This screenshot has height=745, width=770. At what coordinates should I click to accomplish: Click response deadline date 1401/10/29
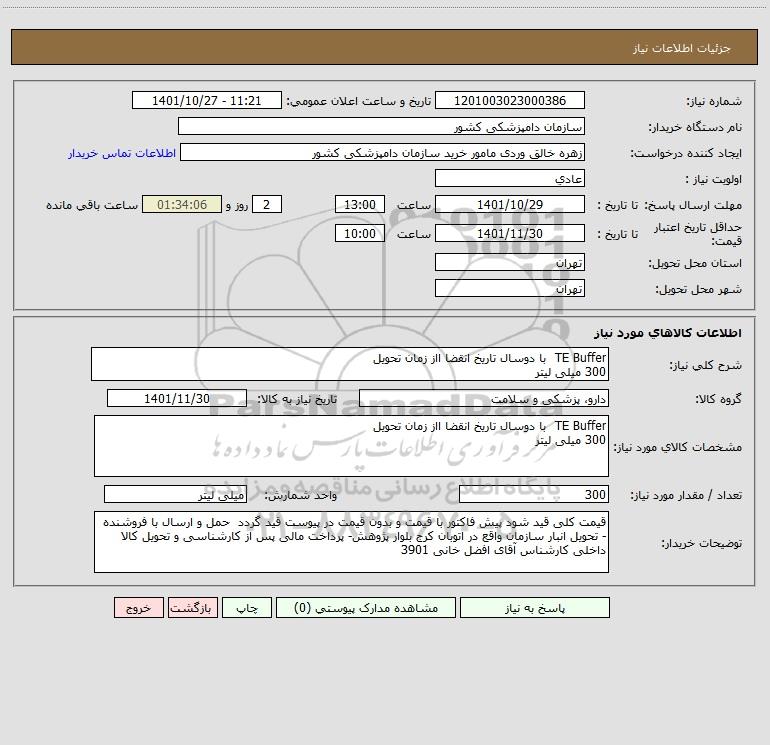(x=510, y=204)
